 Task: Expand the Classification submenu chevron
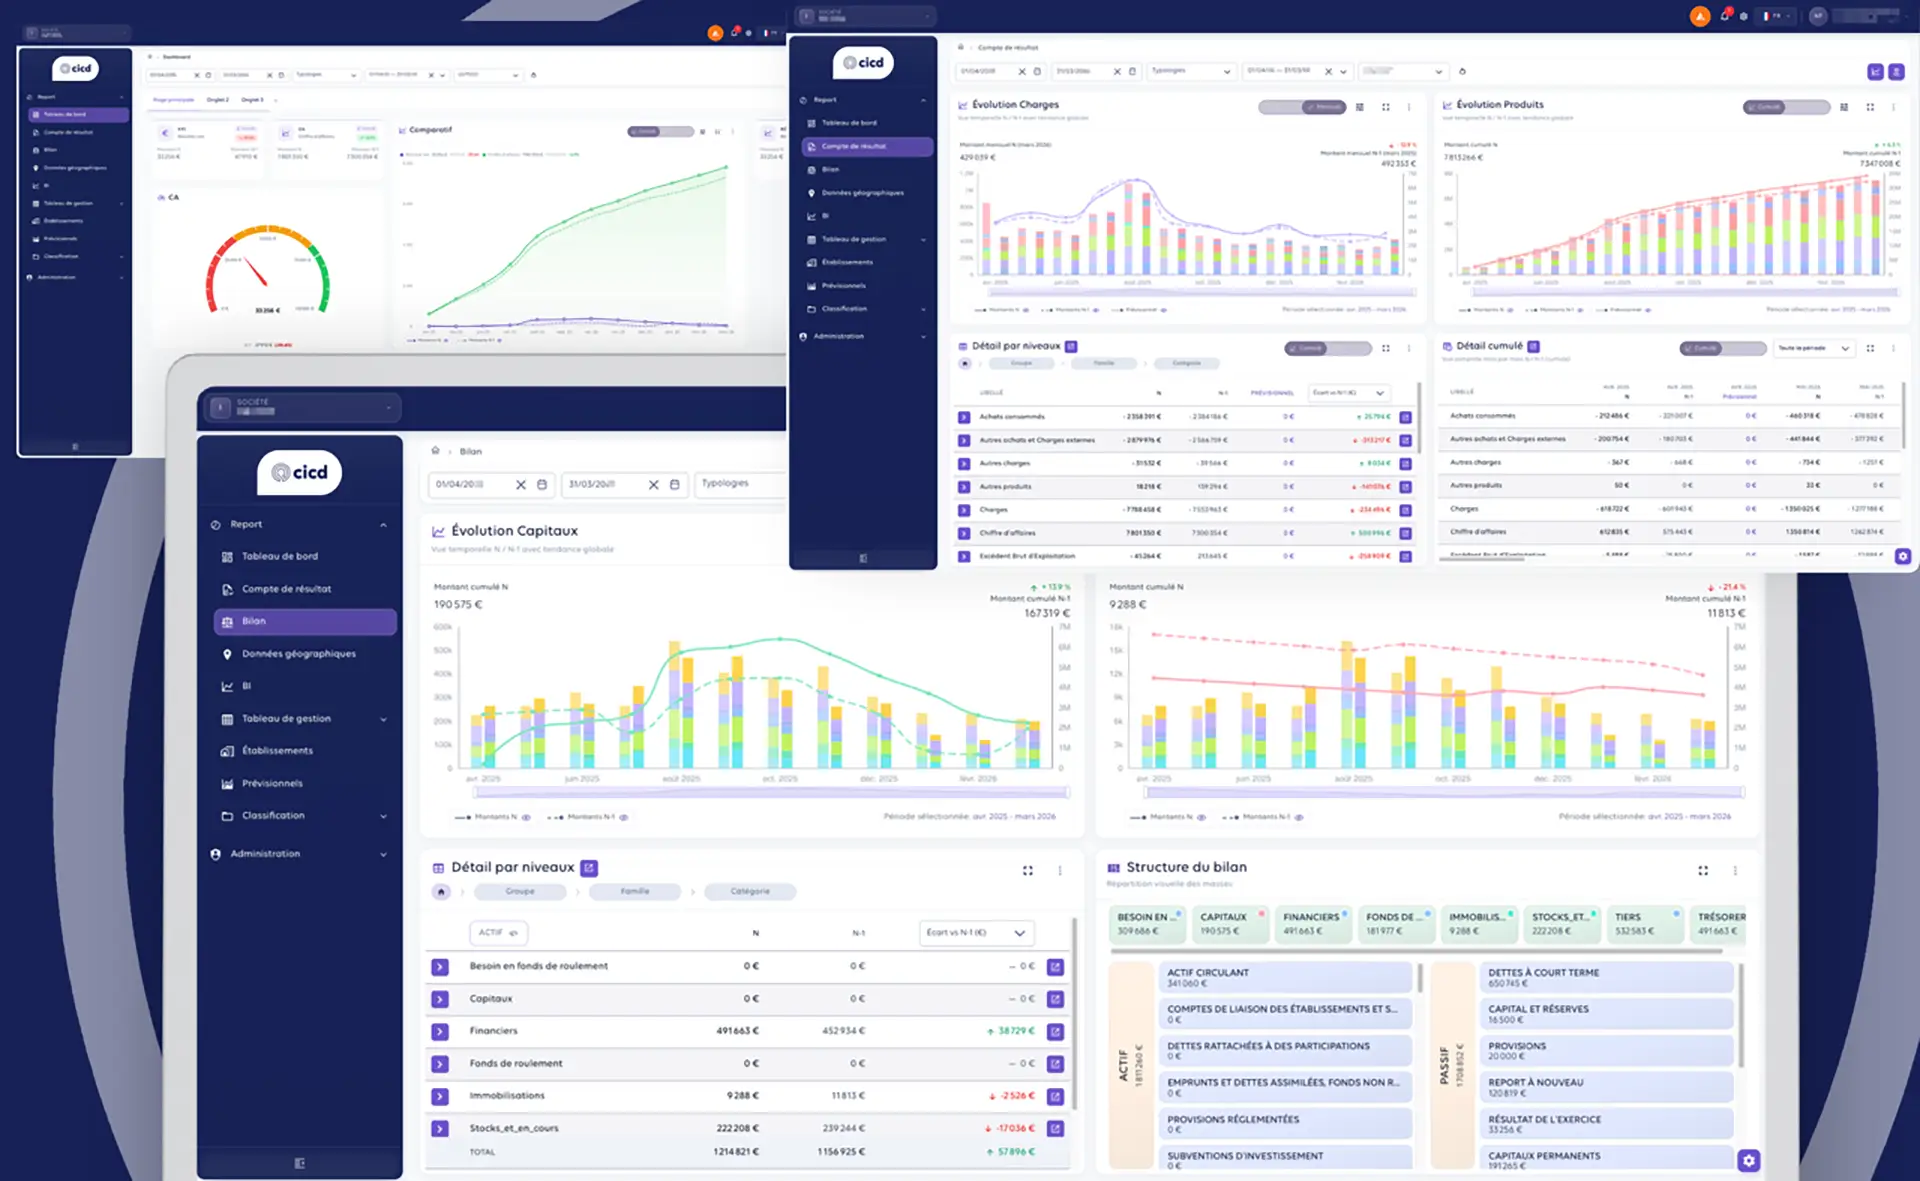pyautogui.click(x=384, y=816)
